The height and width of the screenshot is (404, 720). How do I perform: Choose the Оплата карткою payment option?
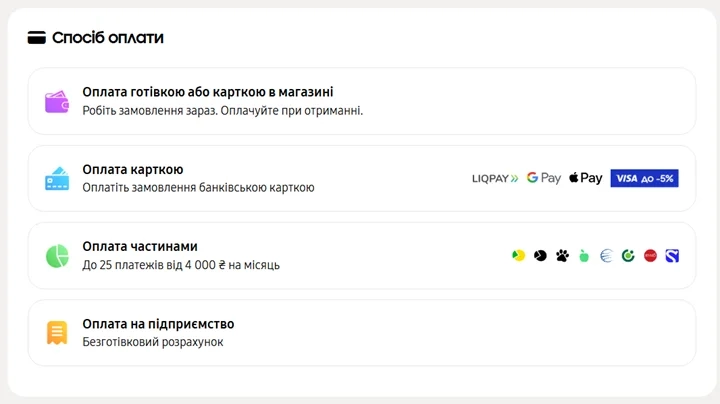[x=133, y=170]
